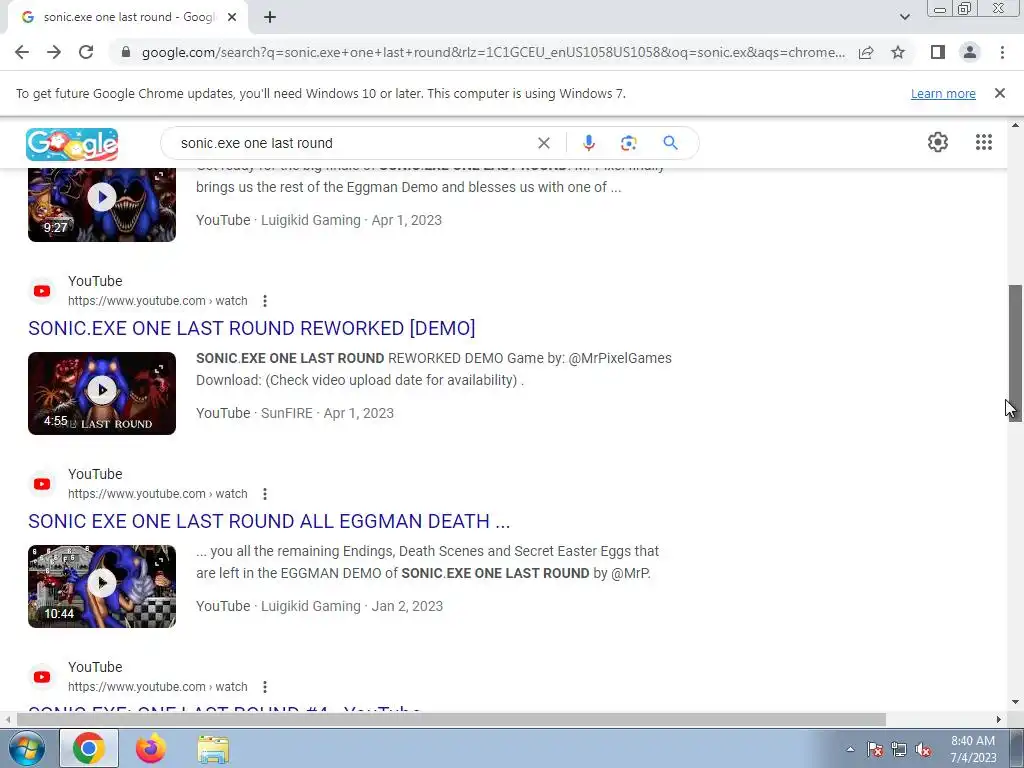Image resolution: width=1024 pixels, height=768 pixels.
Task: Open SONIC.EXE ONE LAST ROUND REWORKED [DEMO] link
Action: pos(251,328)
